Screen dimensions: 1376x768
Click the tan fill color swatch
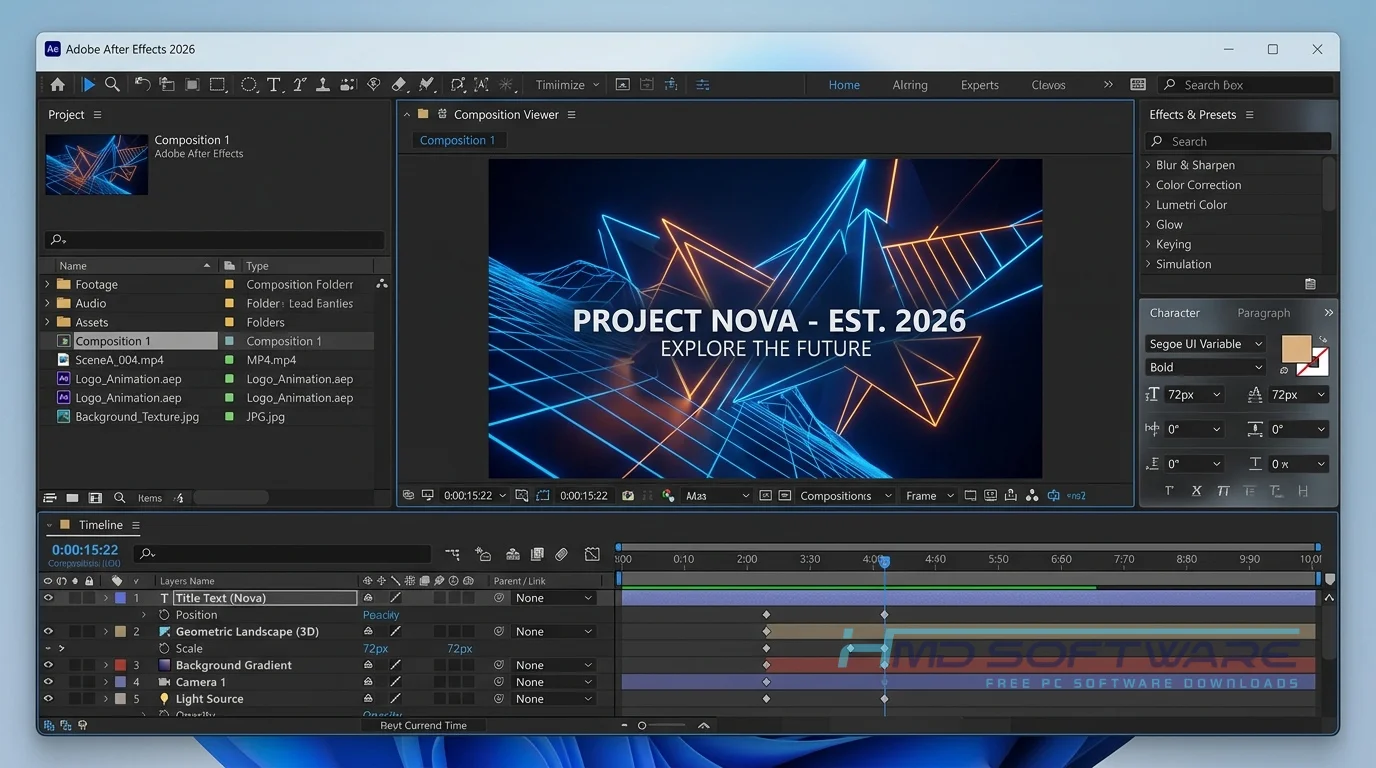pyautogui.click(x=1296, y=348)
